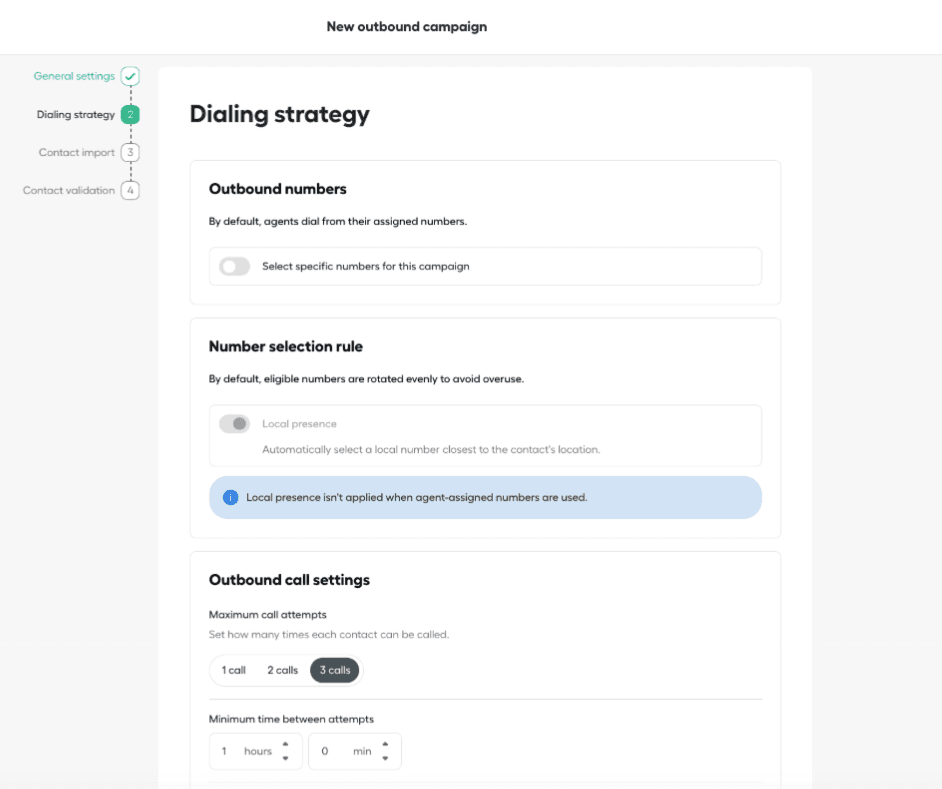The height and width of the screenshot is (789, 942).
Task: Open General settings step label
Action: [74, 76]
